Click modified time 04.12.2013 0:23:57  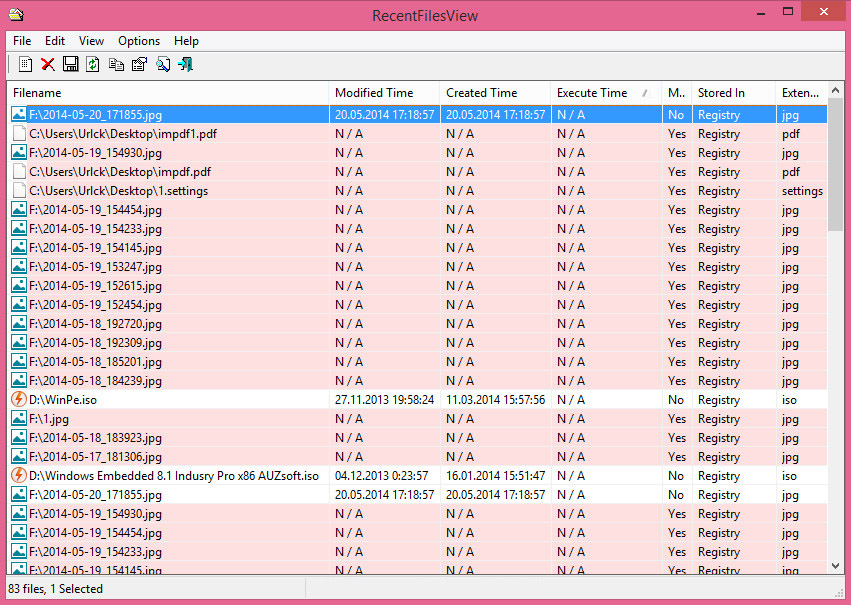click(x=382, y=476)
